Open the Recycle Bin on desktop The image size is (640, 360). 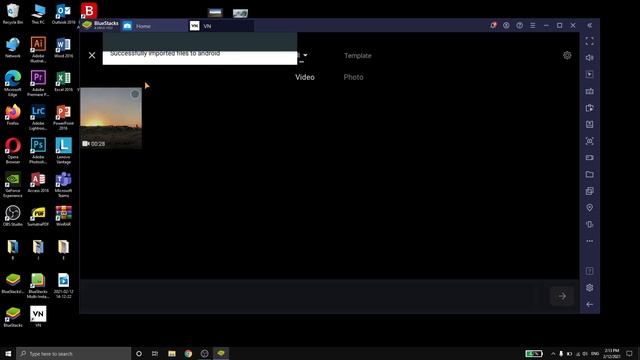pyautogui.click(x=13, y=14)
